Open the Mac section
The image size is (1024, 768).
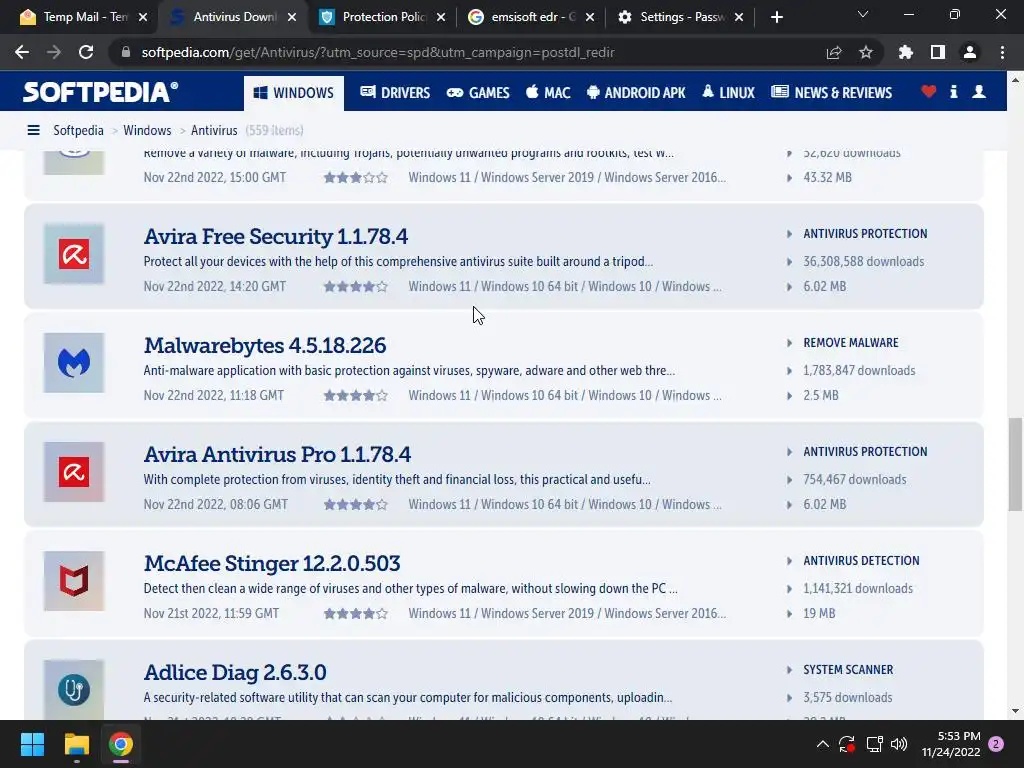(548, 93)
